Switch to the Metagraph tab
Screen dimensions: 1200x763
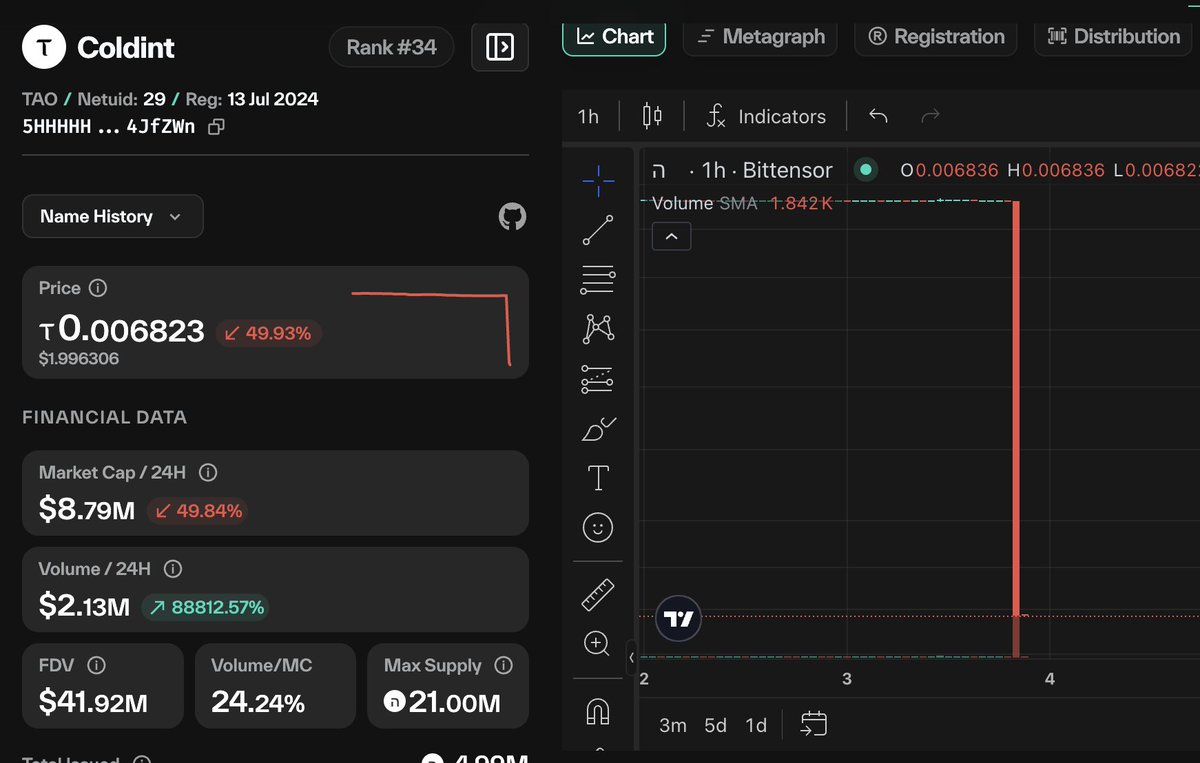tap(761, 36)
